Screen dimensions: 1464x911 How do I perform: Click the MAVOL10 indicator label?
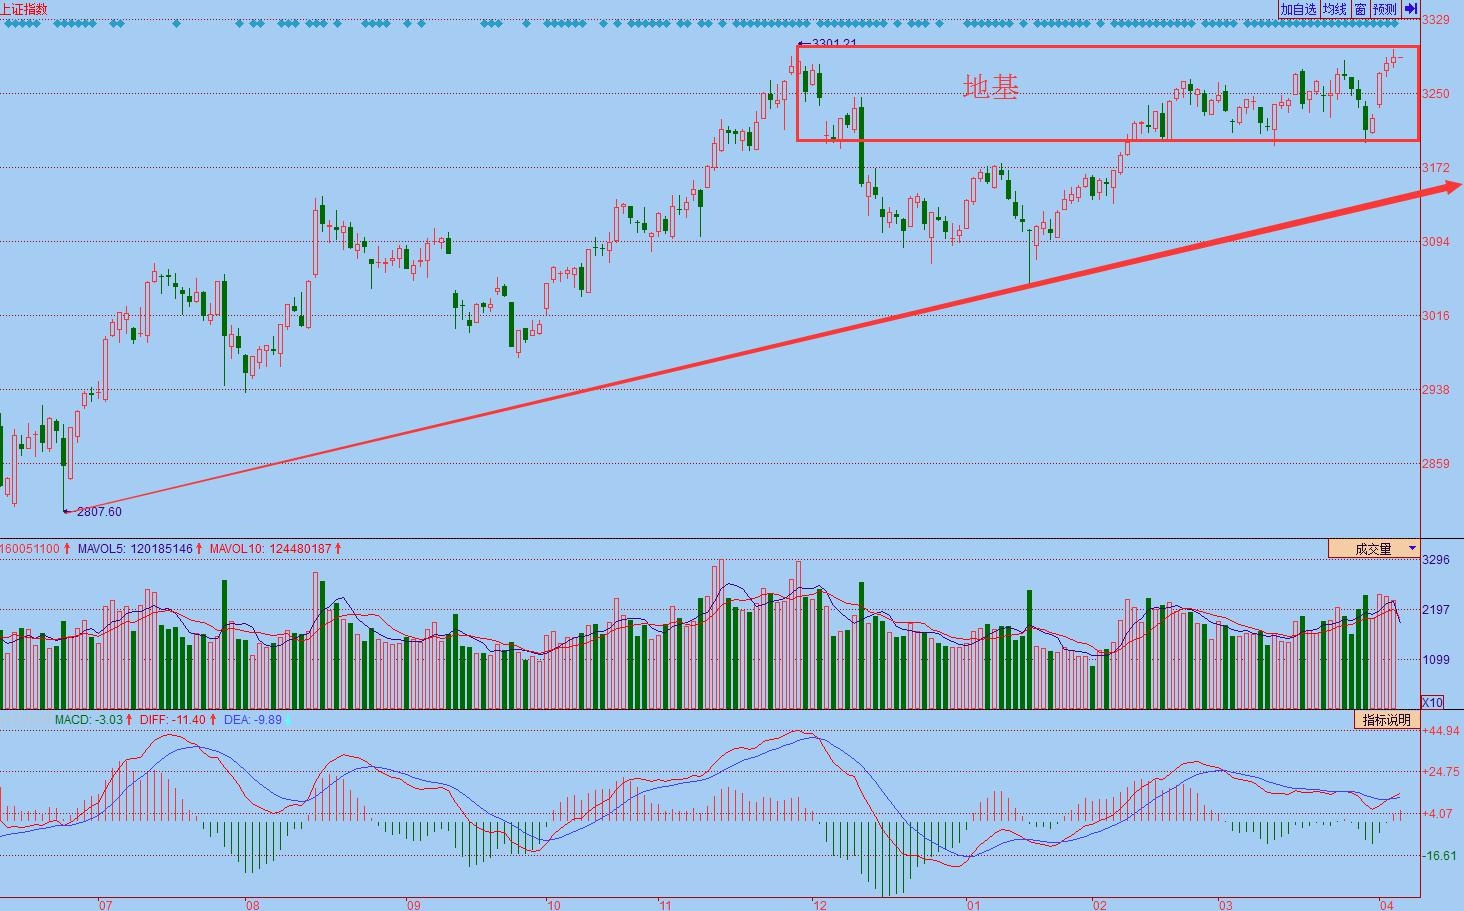274,549
